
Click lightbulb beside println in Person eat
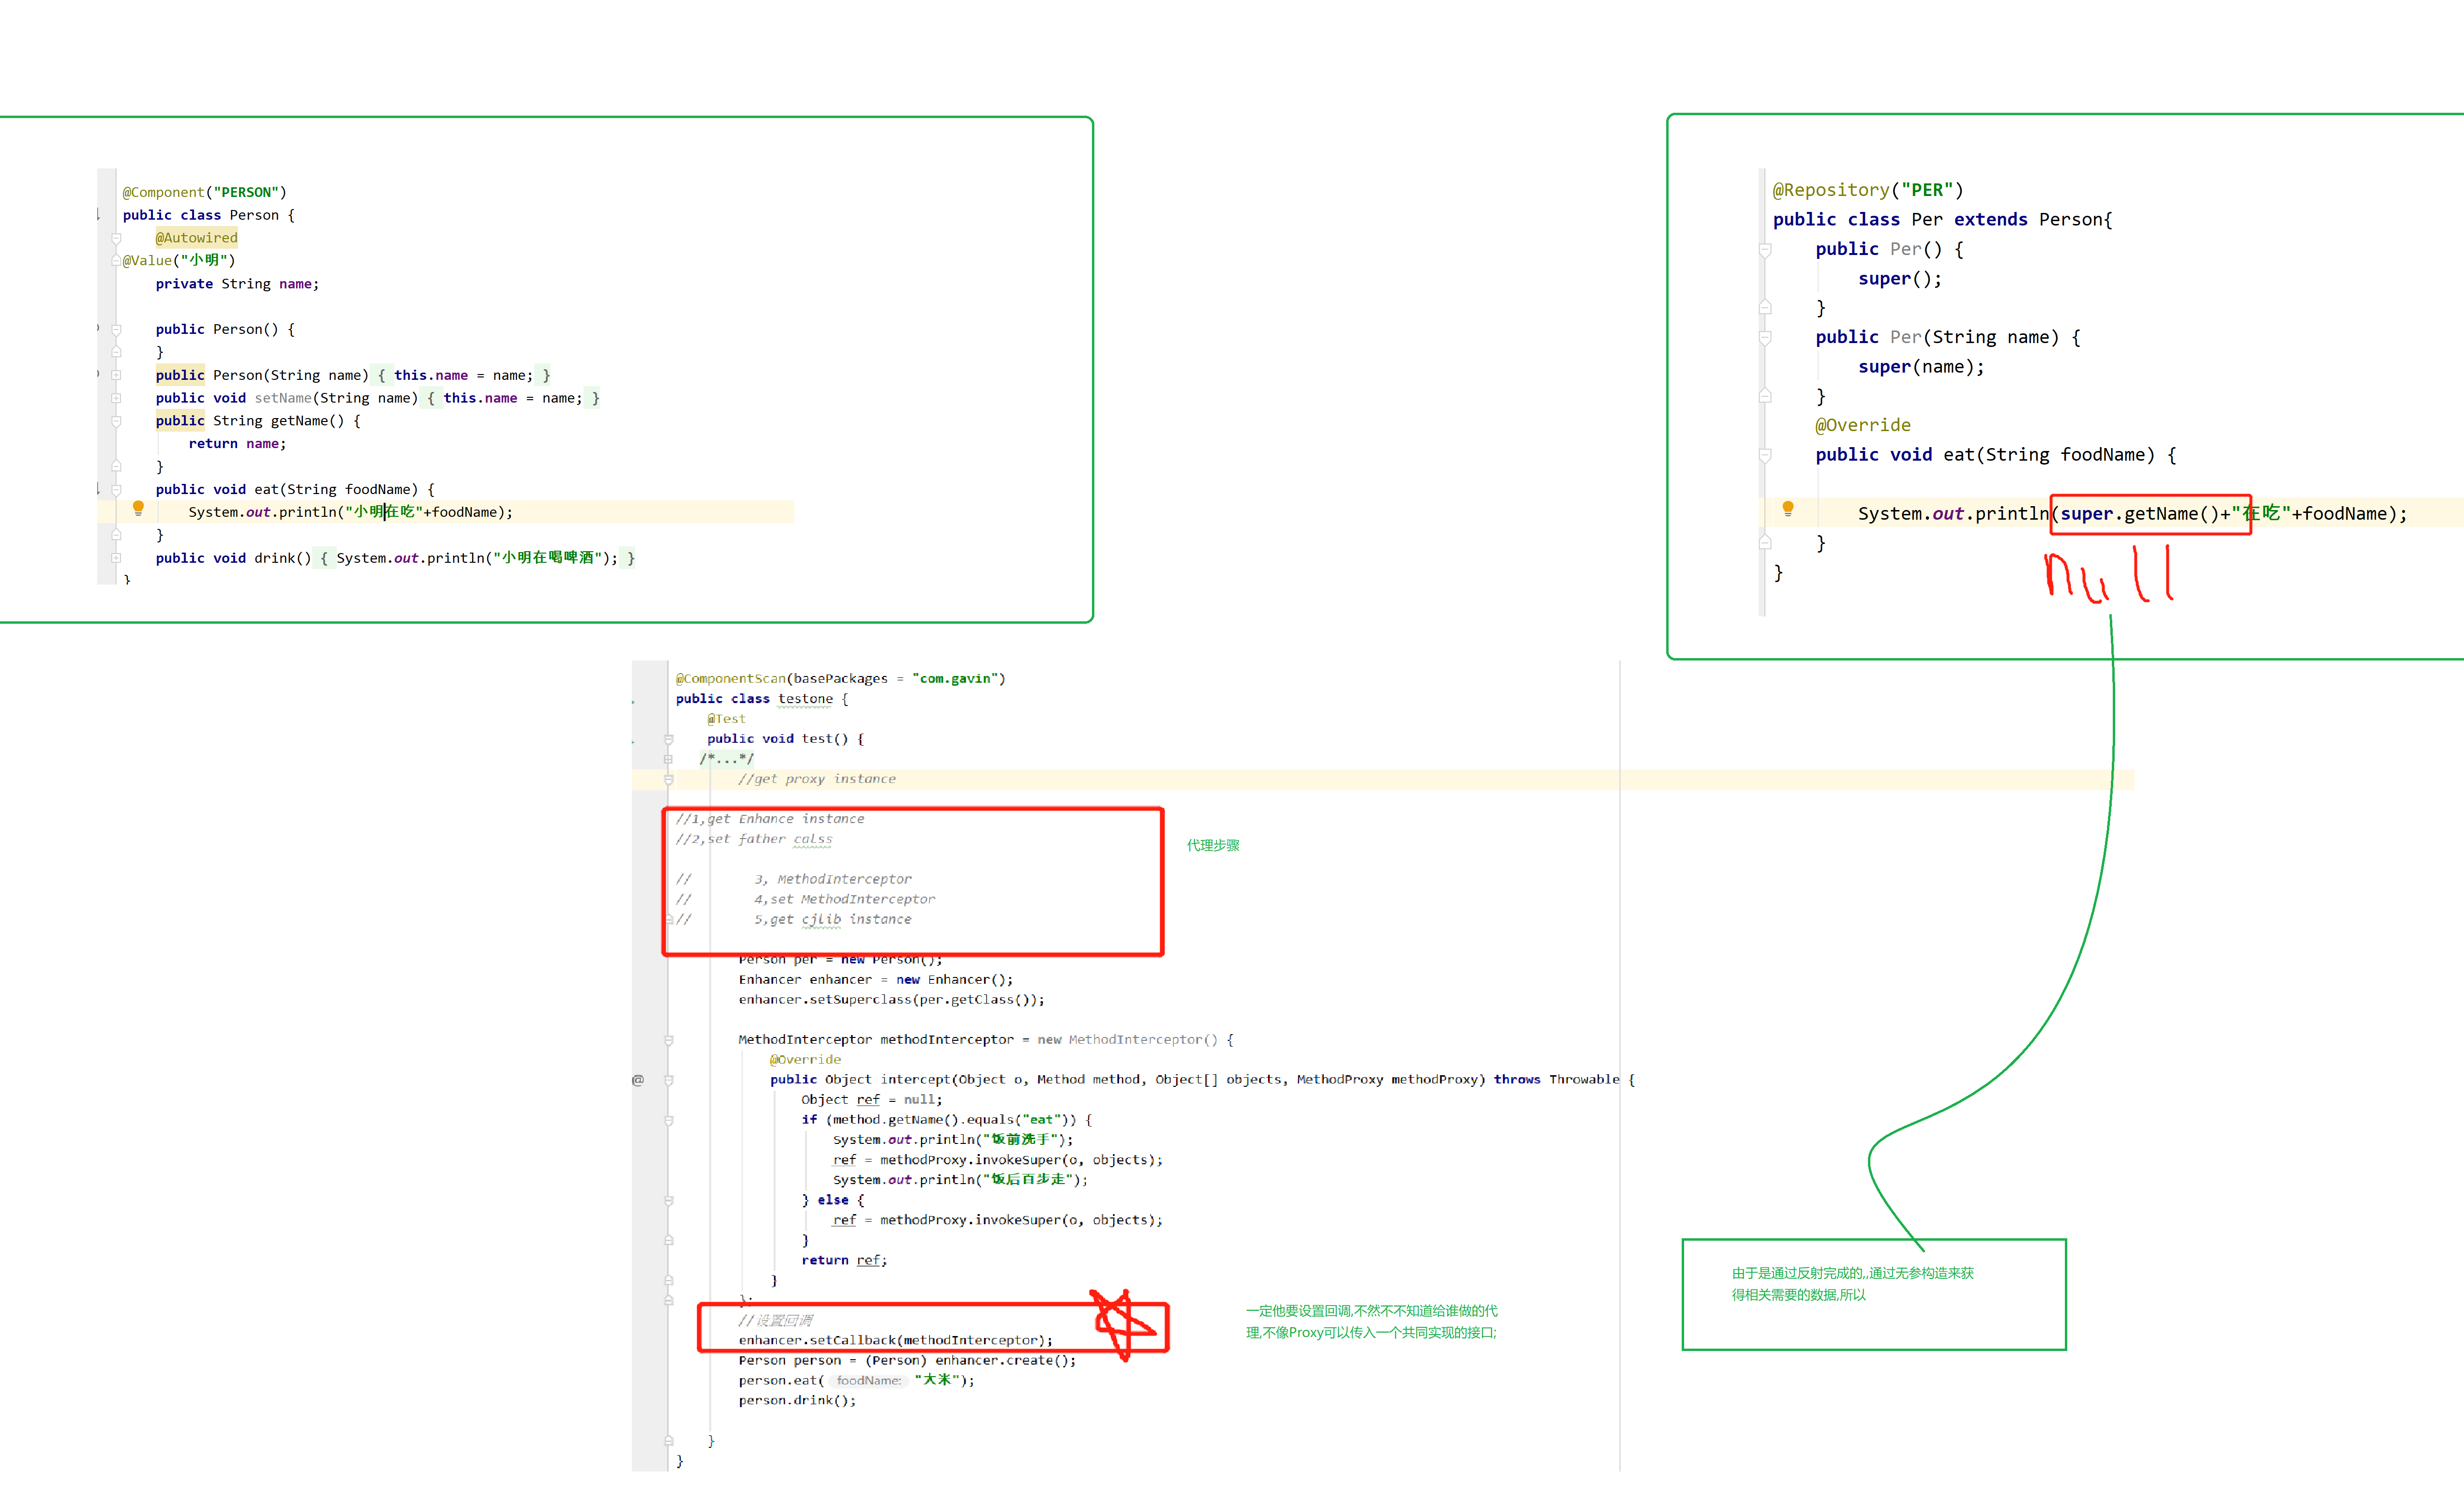pyautogui.click(x=138, y=508)
